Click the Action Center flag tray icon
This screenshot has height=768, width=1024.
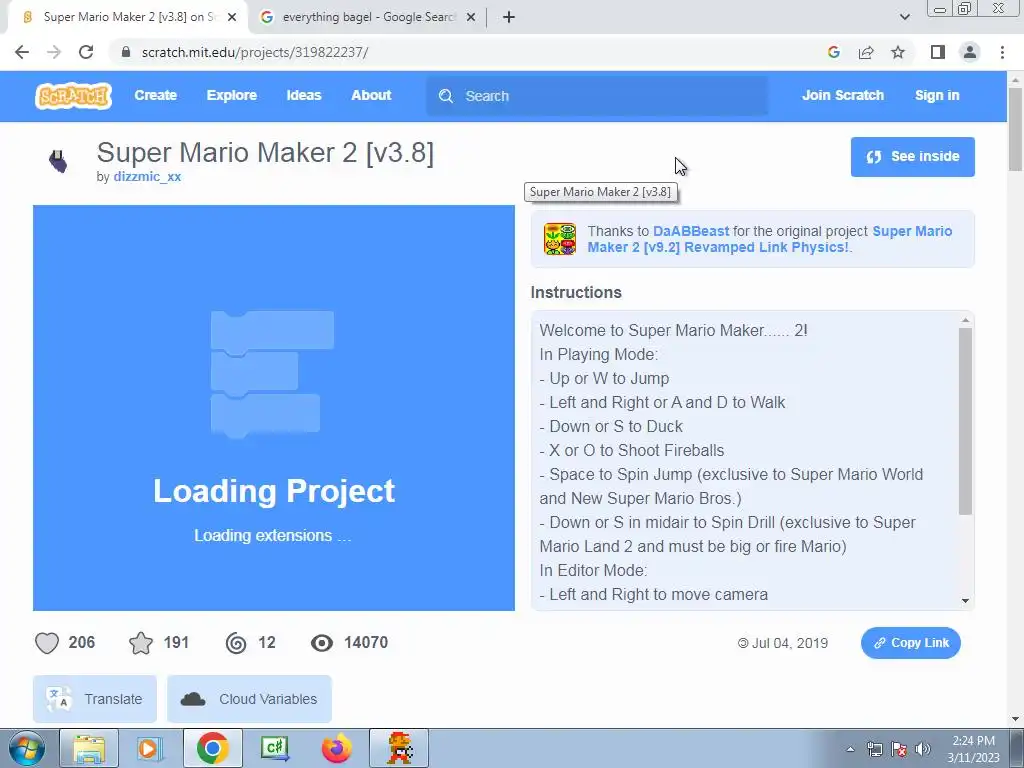[x=899, y=749]
